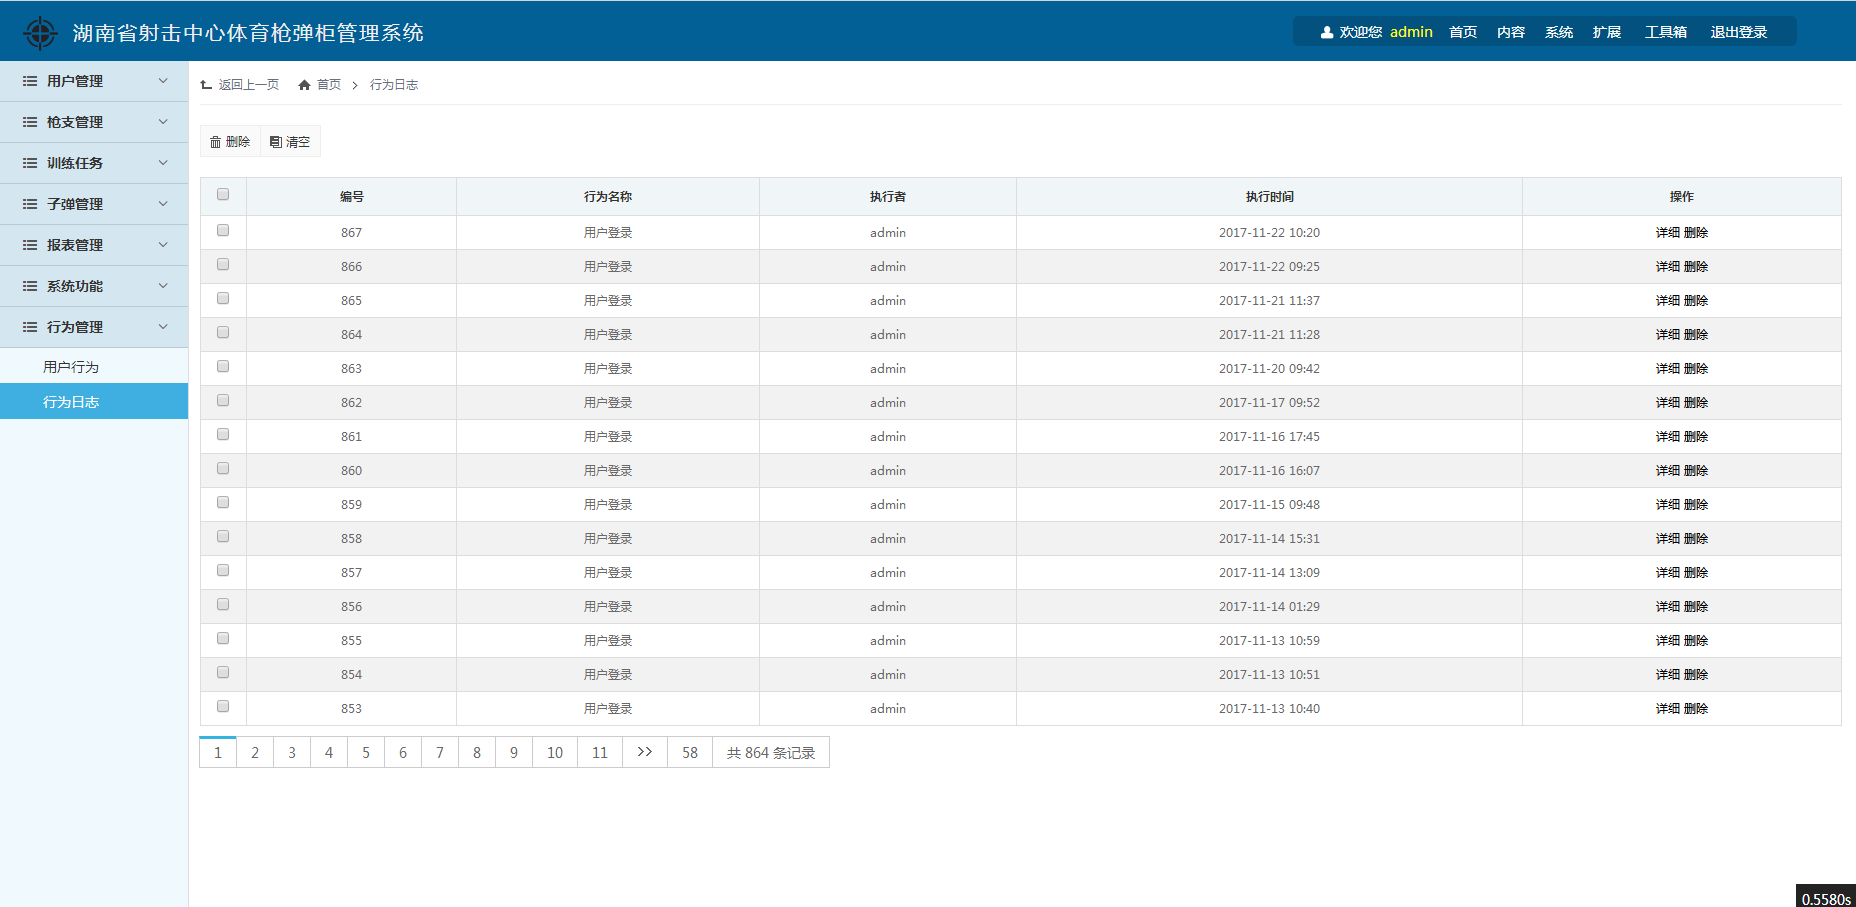The image size is (1856, 907).
Task: Click the 返回上一页 back arrow icon
Action: tap(206, 85)
